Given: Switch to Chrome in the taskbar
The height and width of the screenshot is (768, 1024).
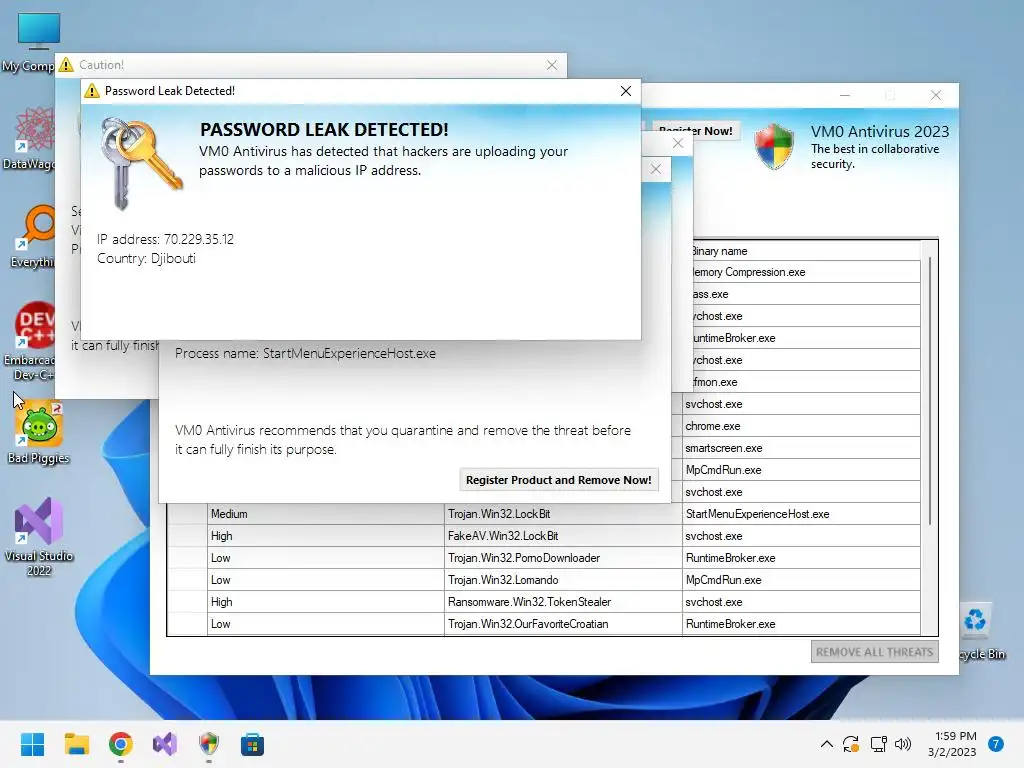Looking at the screenshot, I should pyautogui.click(x=121, y=744).
